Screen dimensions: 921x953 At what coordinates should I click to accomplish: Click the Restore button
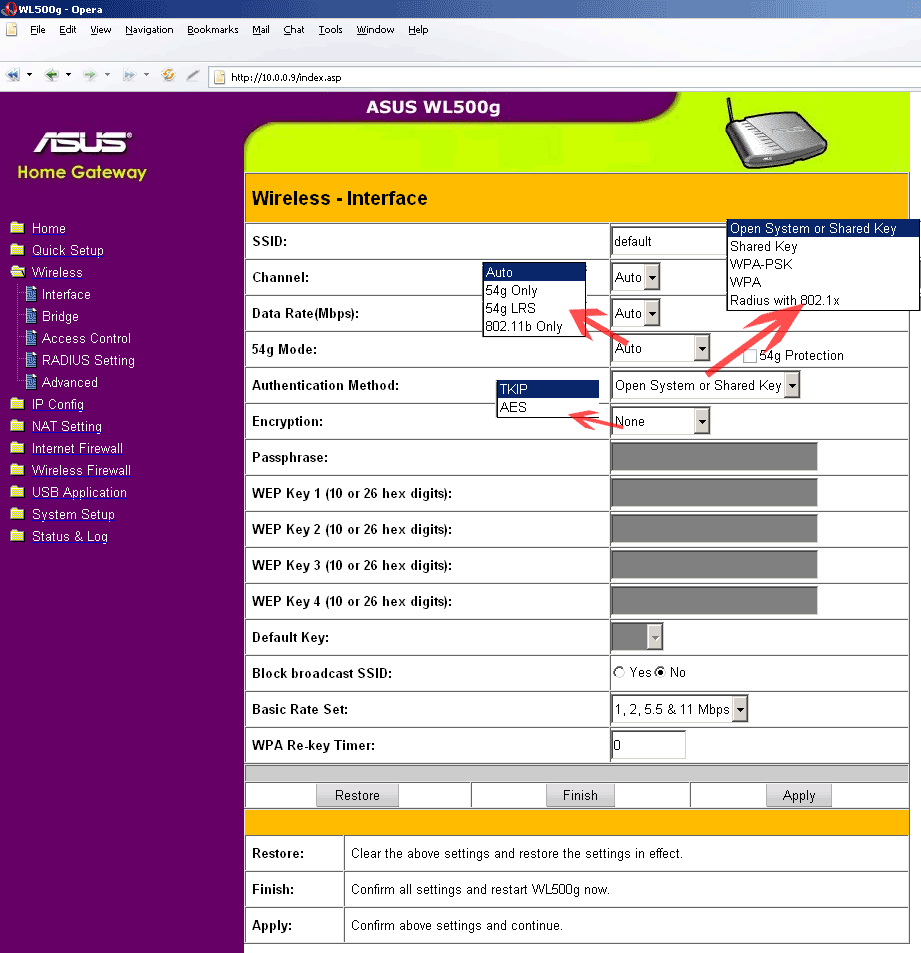357,795
